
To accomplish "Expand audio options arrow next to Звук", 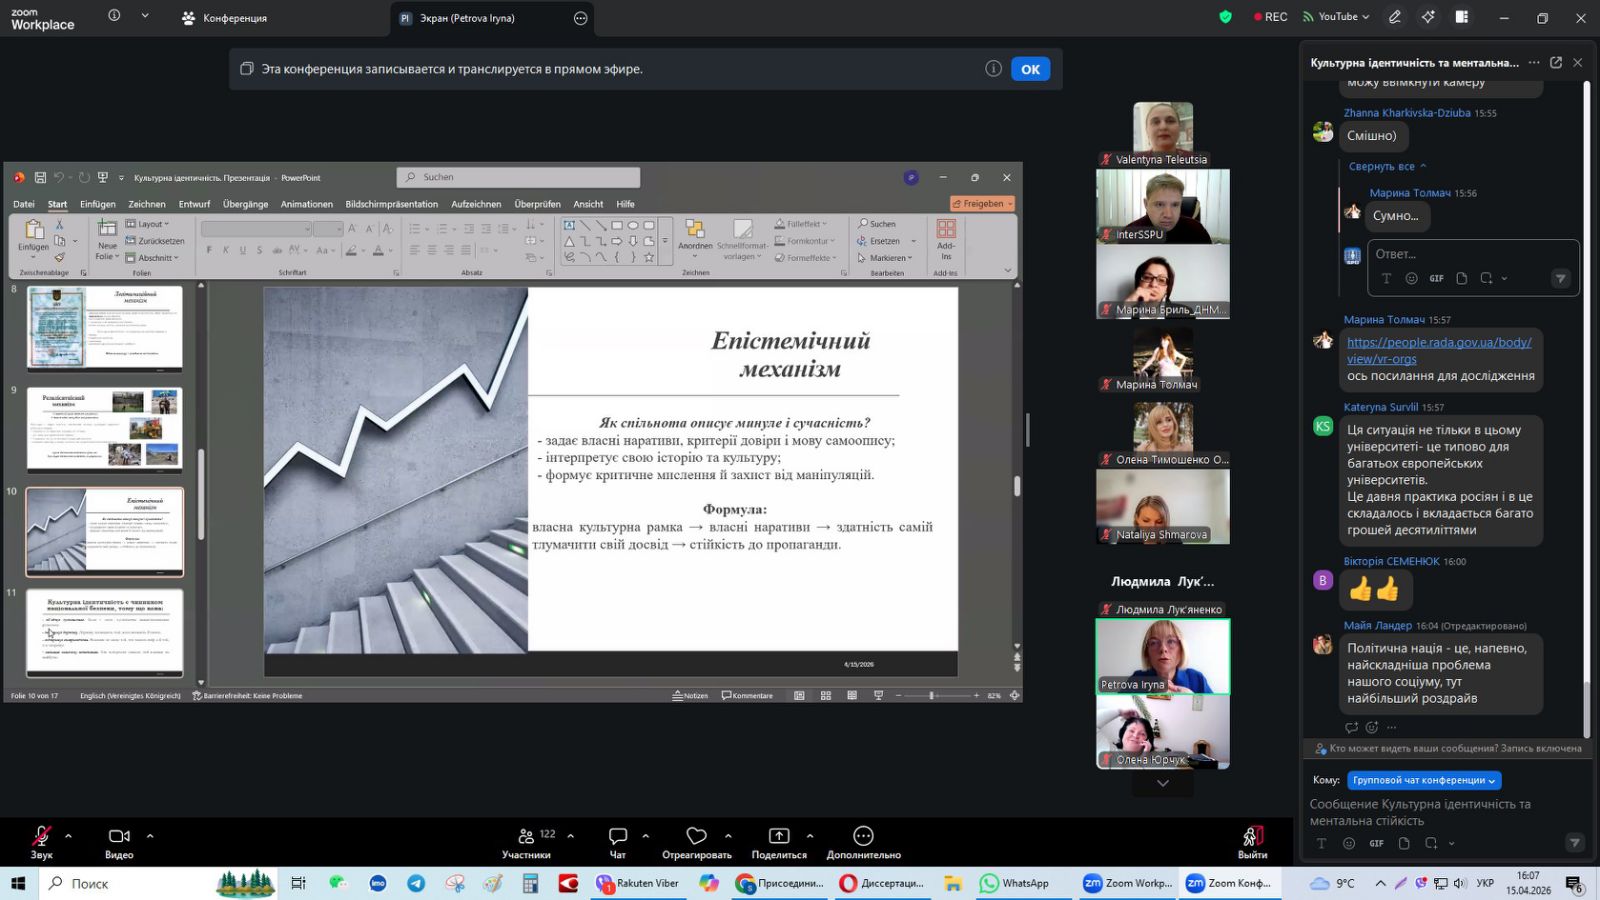I will pyautogui.click(x=68, y=836).
